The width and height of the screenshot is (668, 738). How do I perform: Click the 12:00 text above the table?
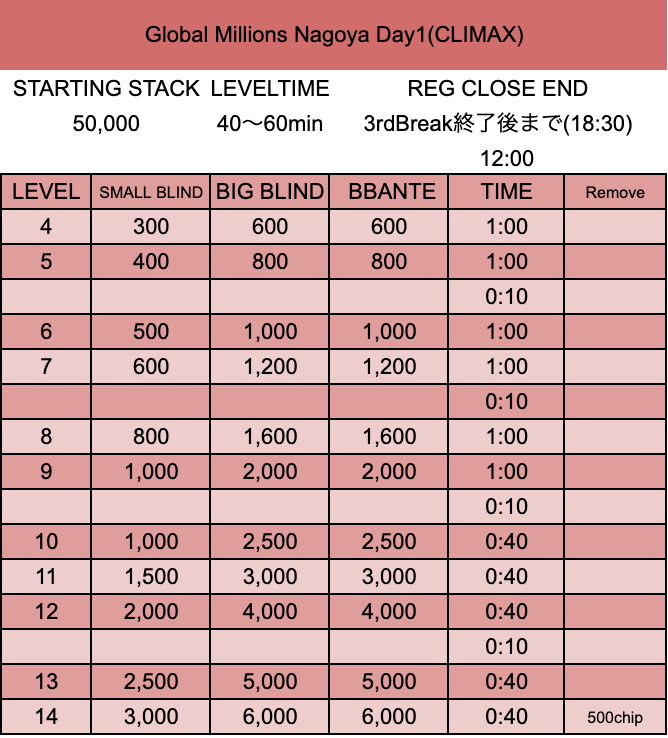pos(506,158)
